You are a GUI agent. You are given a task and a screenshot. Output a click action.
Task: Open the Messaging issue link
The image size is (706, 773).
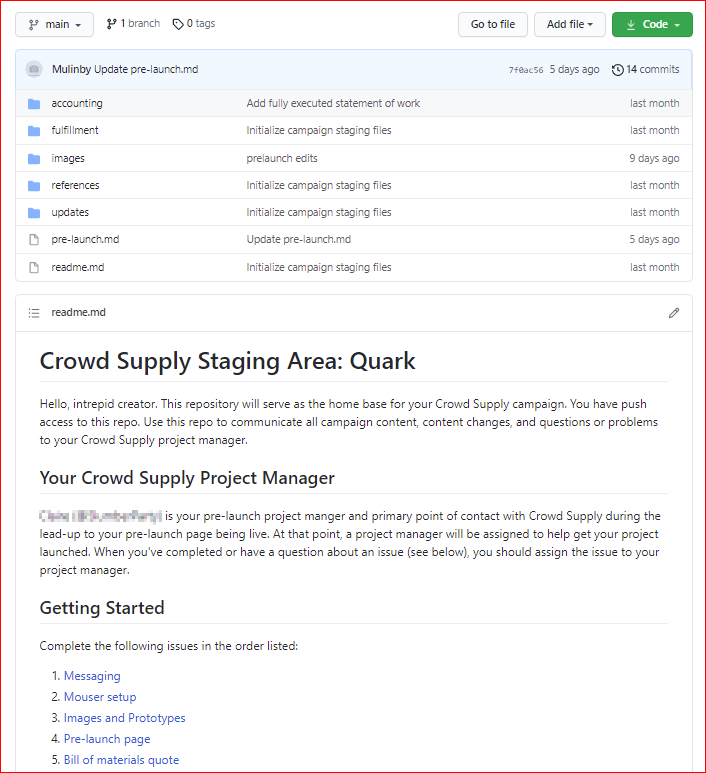coord(92,676)
